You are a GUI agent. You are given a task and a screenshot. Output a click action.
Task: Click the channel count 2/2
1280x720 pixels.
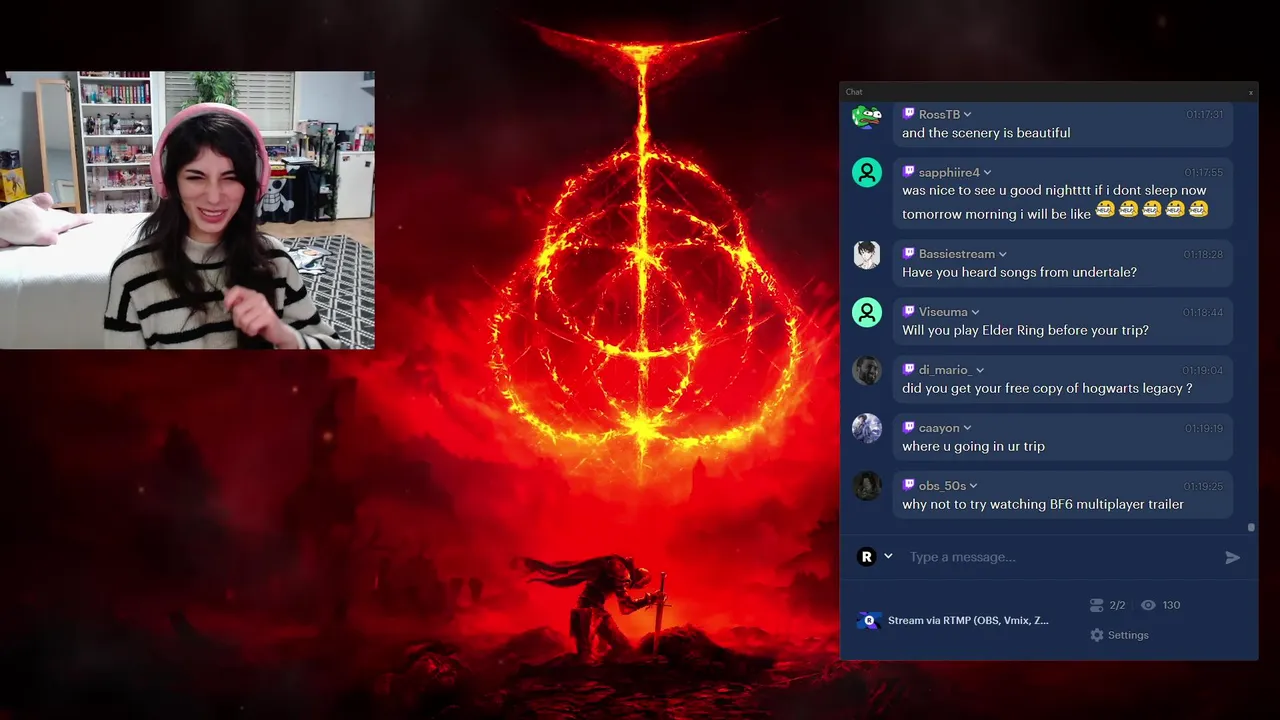pyautogui.click(x=1117, y=605)
